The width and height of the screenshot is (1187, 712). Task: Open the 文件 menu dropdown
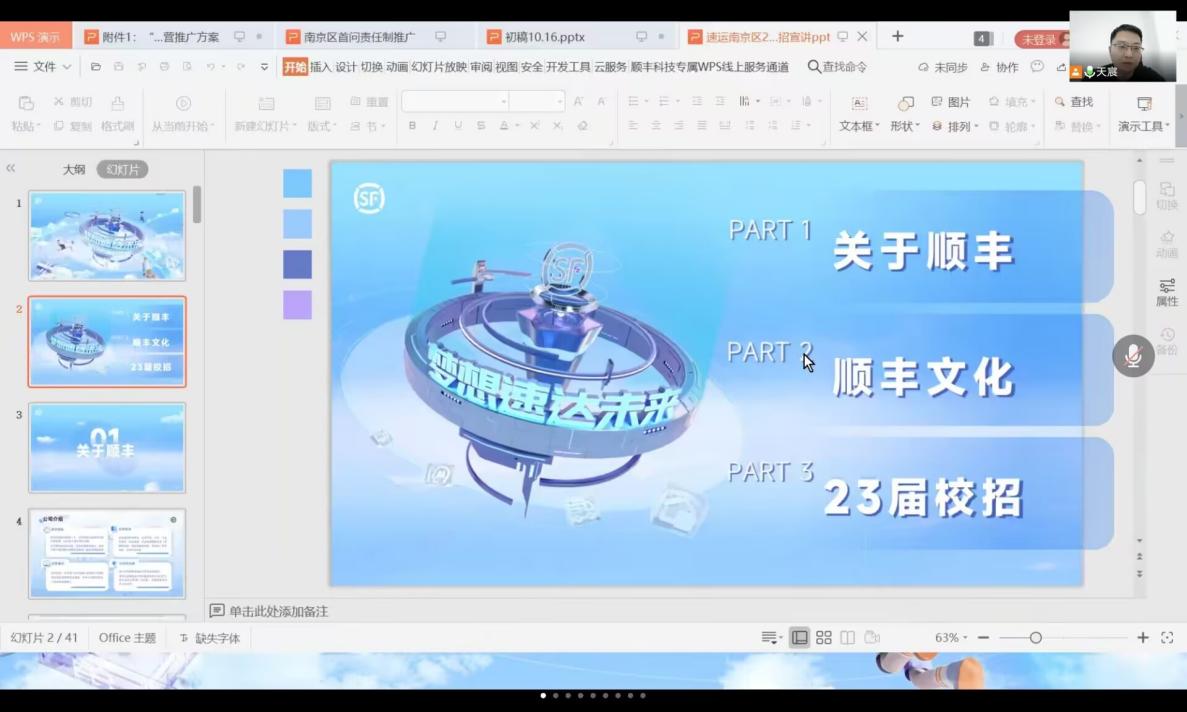click(43, 67)
